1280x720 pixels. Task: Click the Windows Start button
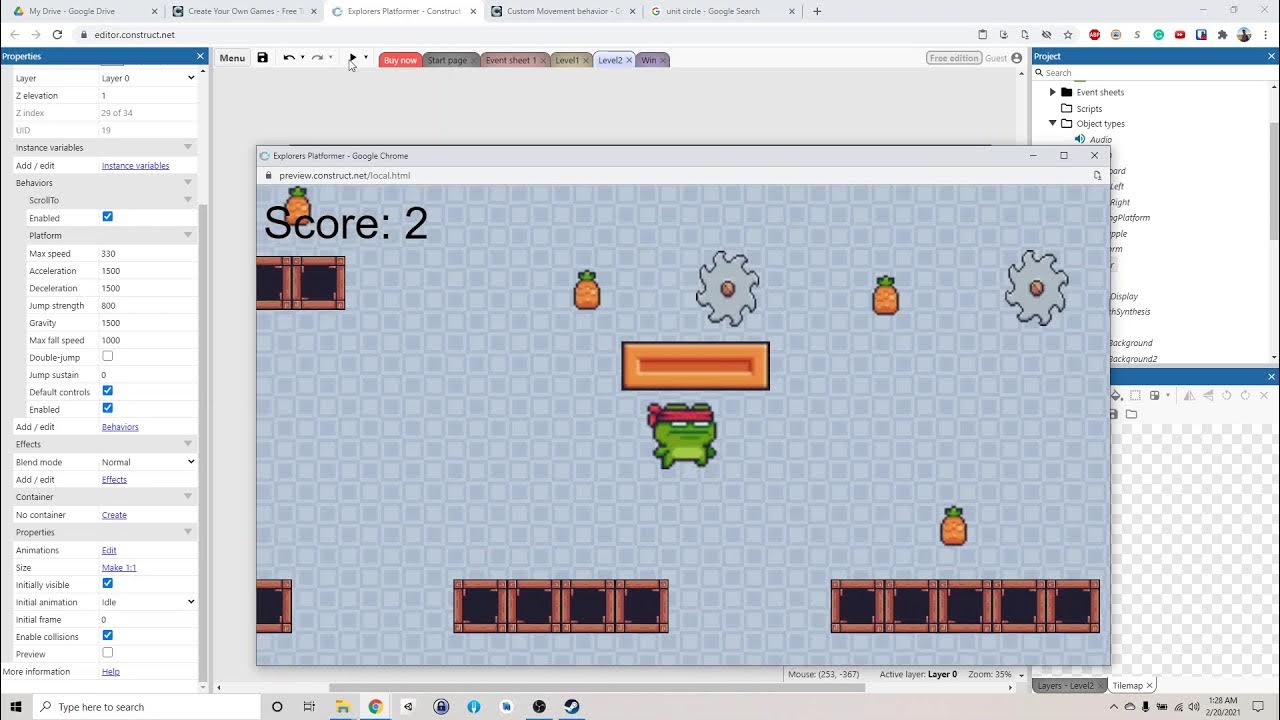[x=16, y=706]
